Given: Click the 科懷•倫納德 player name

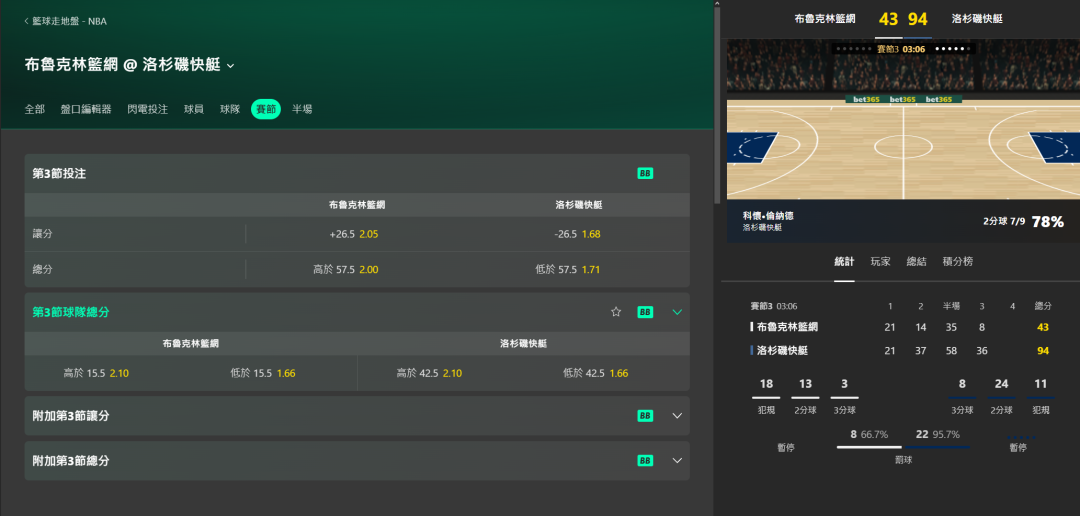Looking at the screenshot, I should (x=768, y=216).
